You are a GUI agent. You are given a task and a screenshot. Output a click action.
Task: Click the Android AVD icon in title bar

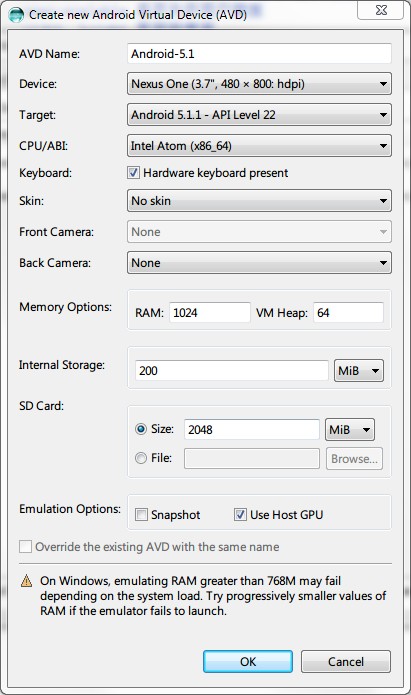click(16, 15)
